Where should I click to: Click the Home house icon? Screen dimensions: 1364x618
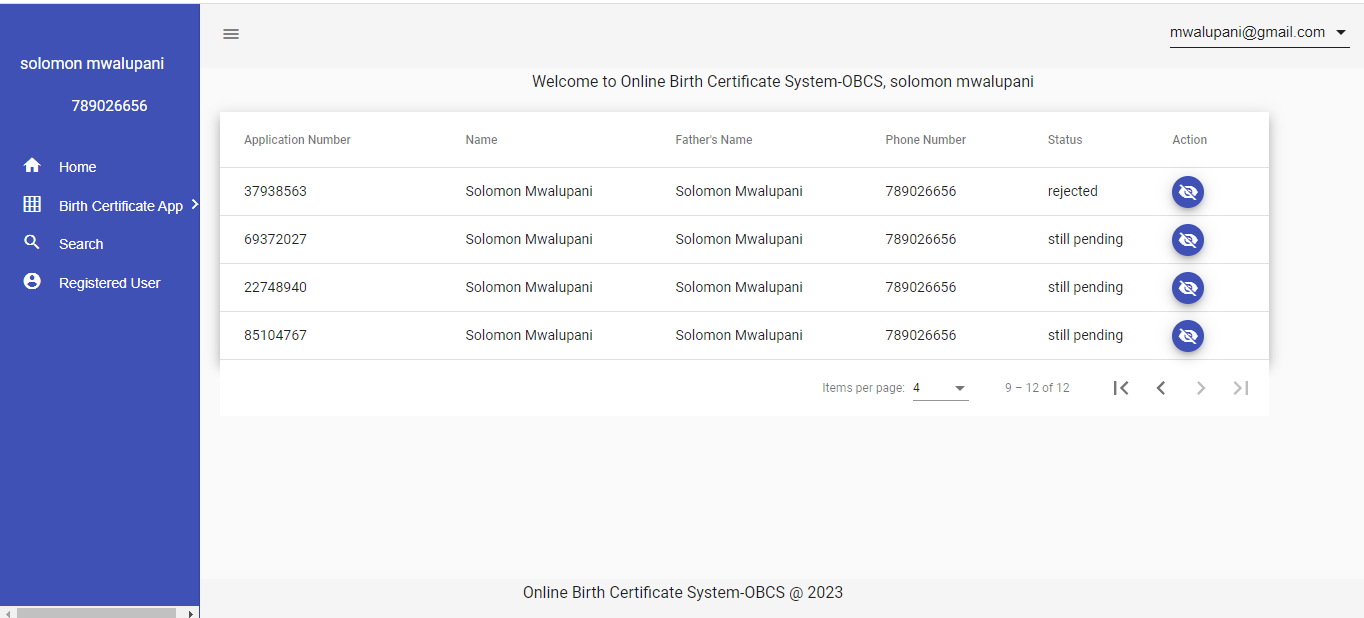click(32, 166)
